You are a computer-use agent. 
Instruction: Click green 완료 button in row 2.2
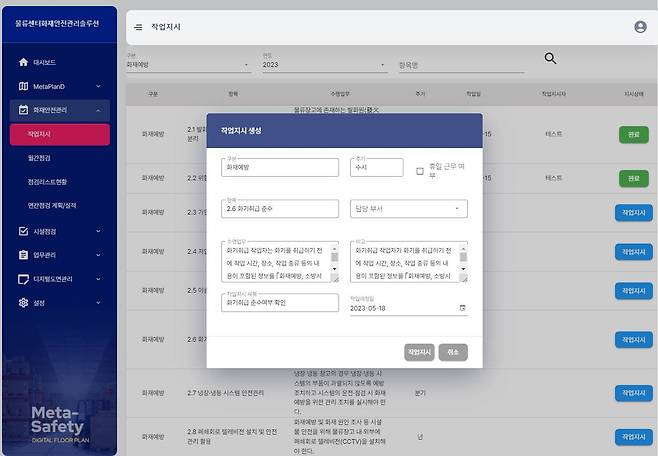634,178
